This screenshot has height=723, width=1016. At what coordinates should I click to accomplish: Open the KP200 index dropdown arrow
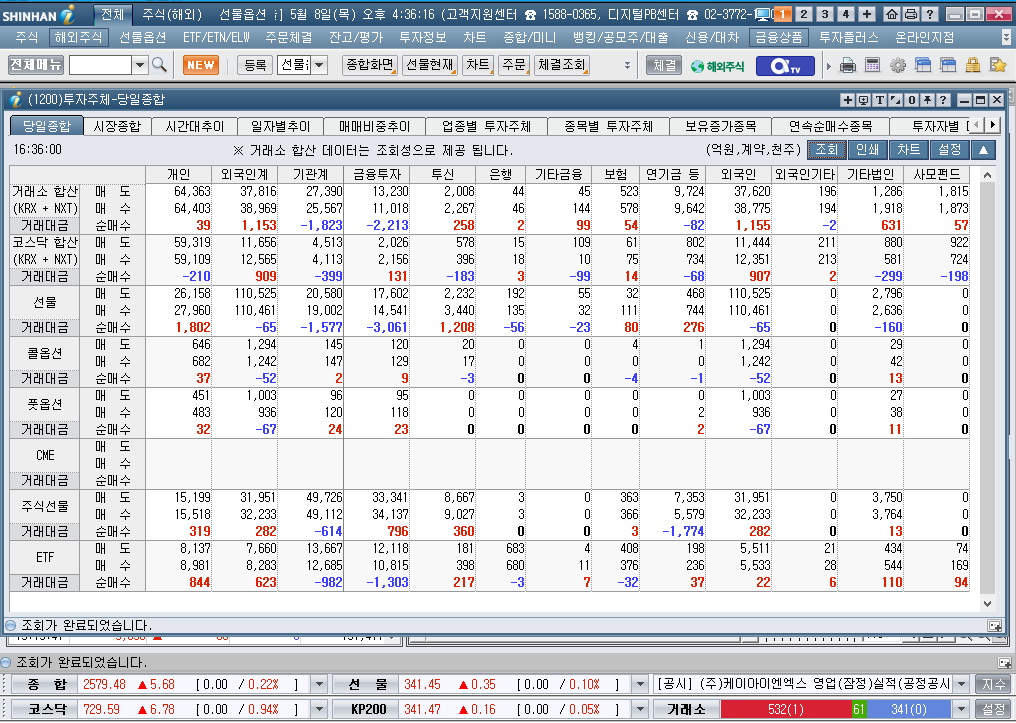point(640,709)
